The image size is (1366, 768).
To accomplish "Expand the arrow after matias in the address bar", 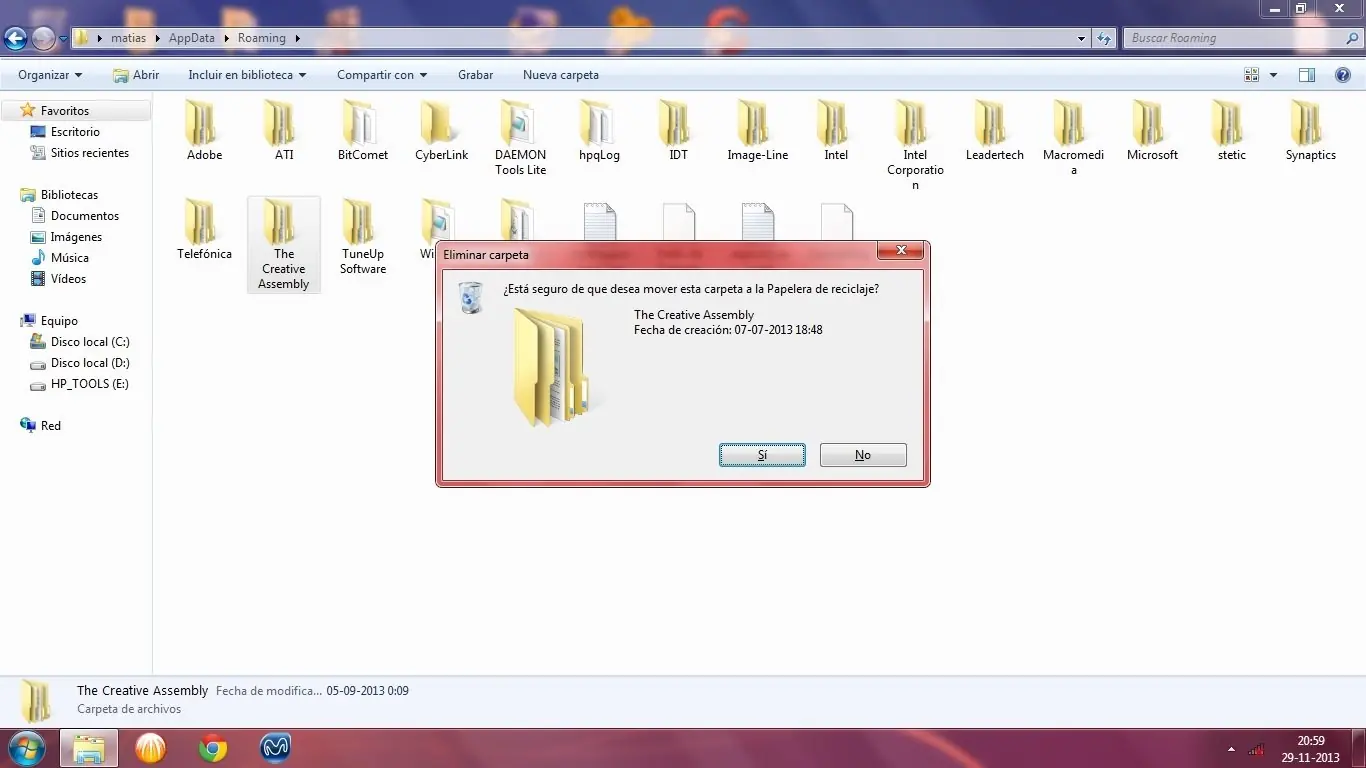I will (157, 38).
